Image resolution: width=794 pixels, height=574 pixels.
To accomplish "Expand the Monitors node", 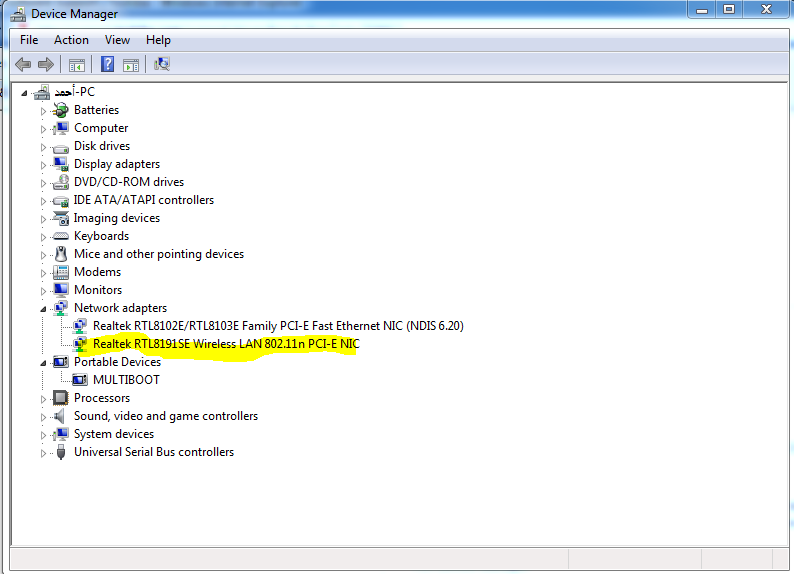I will [43, 291].
